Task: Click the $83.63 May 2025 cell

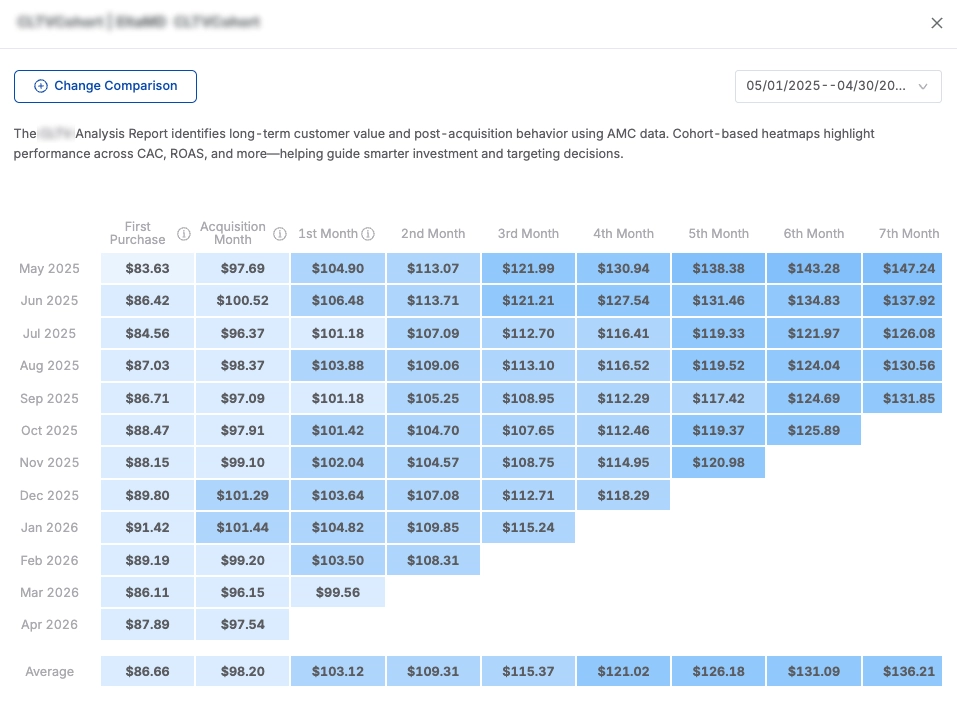Action: (x=148, y=268)
